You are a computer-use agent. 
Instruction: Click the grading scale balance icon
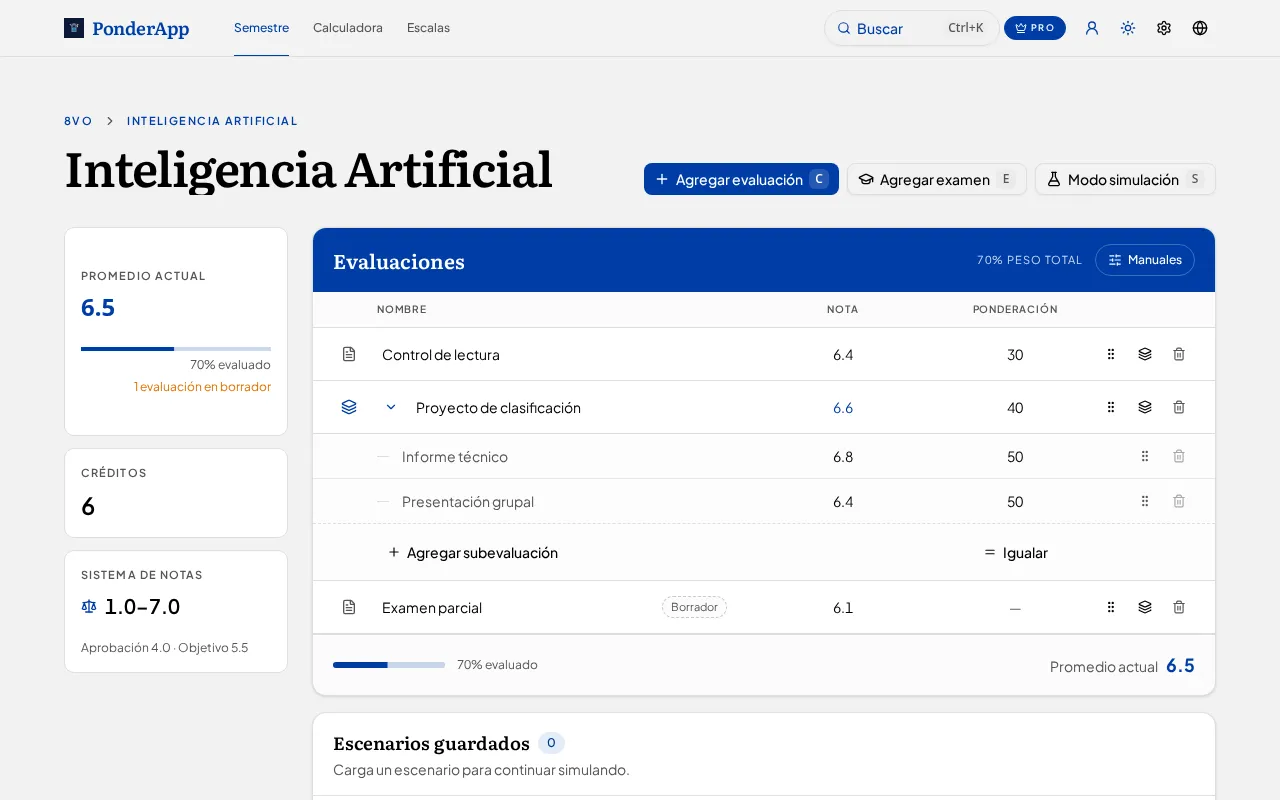pyautogui.click(x=89, y=606)
